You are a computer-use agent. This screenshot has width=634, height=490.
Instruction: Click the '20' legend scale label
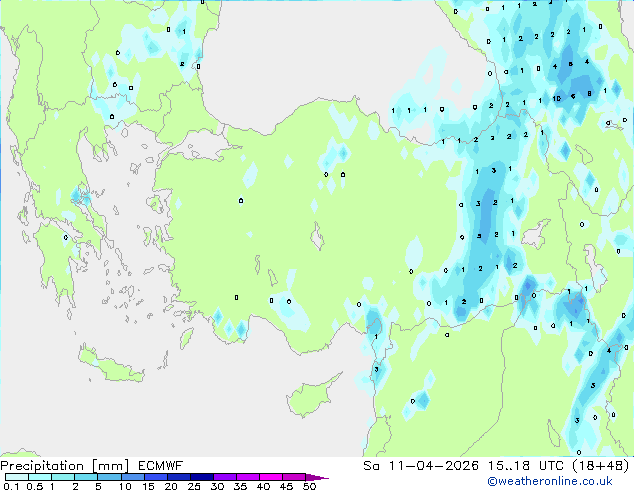pos(171,486)
